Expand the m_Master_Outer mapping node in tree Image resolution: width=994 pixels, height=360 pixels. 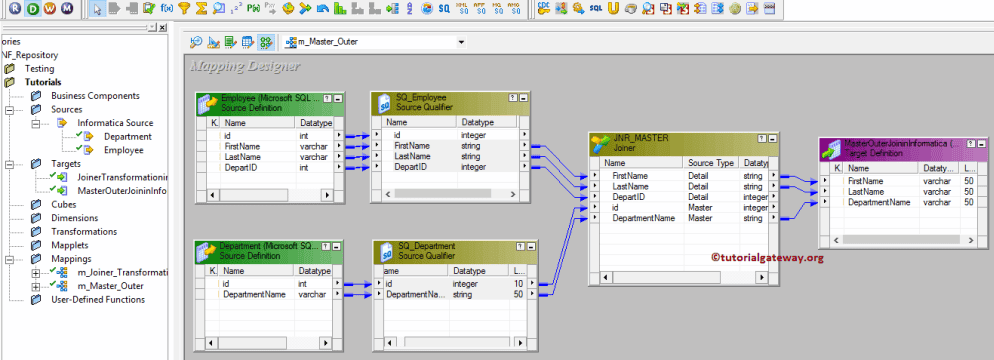[36, 286]
